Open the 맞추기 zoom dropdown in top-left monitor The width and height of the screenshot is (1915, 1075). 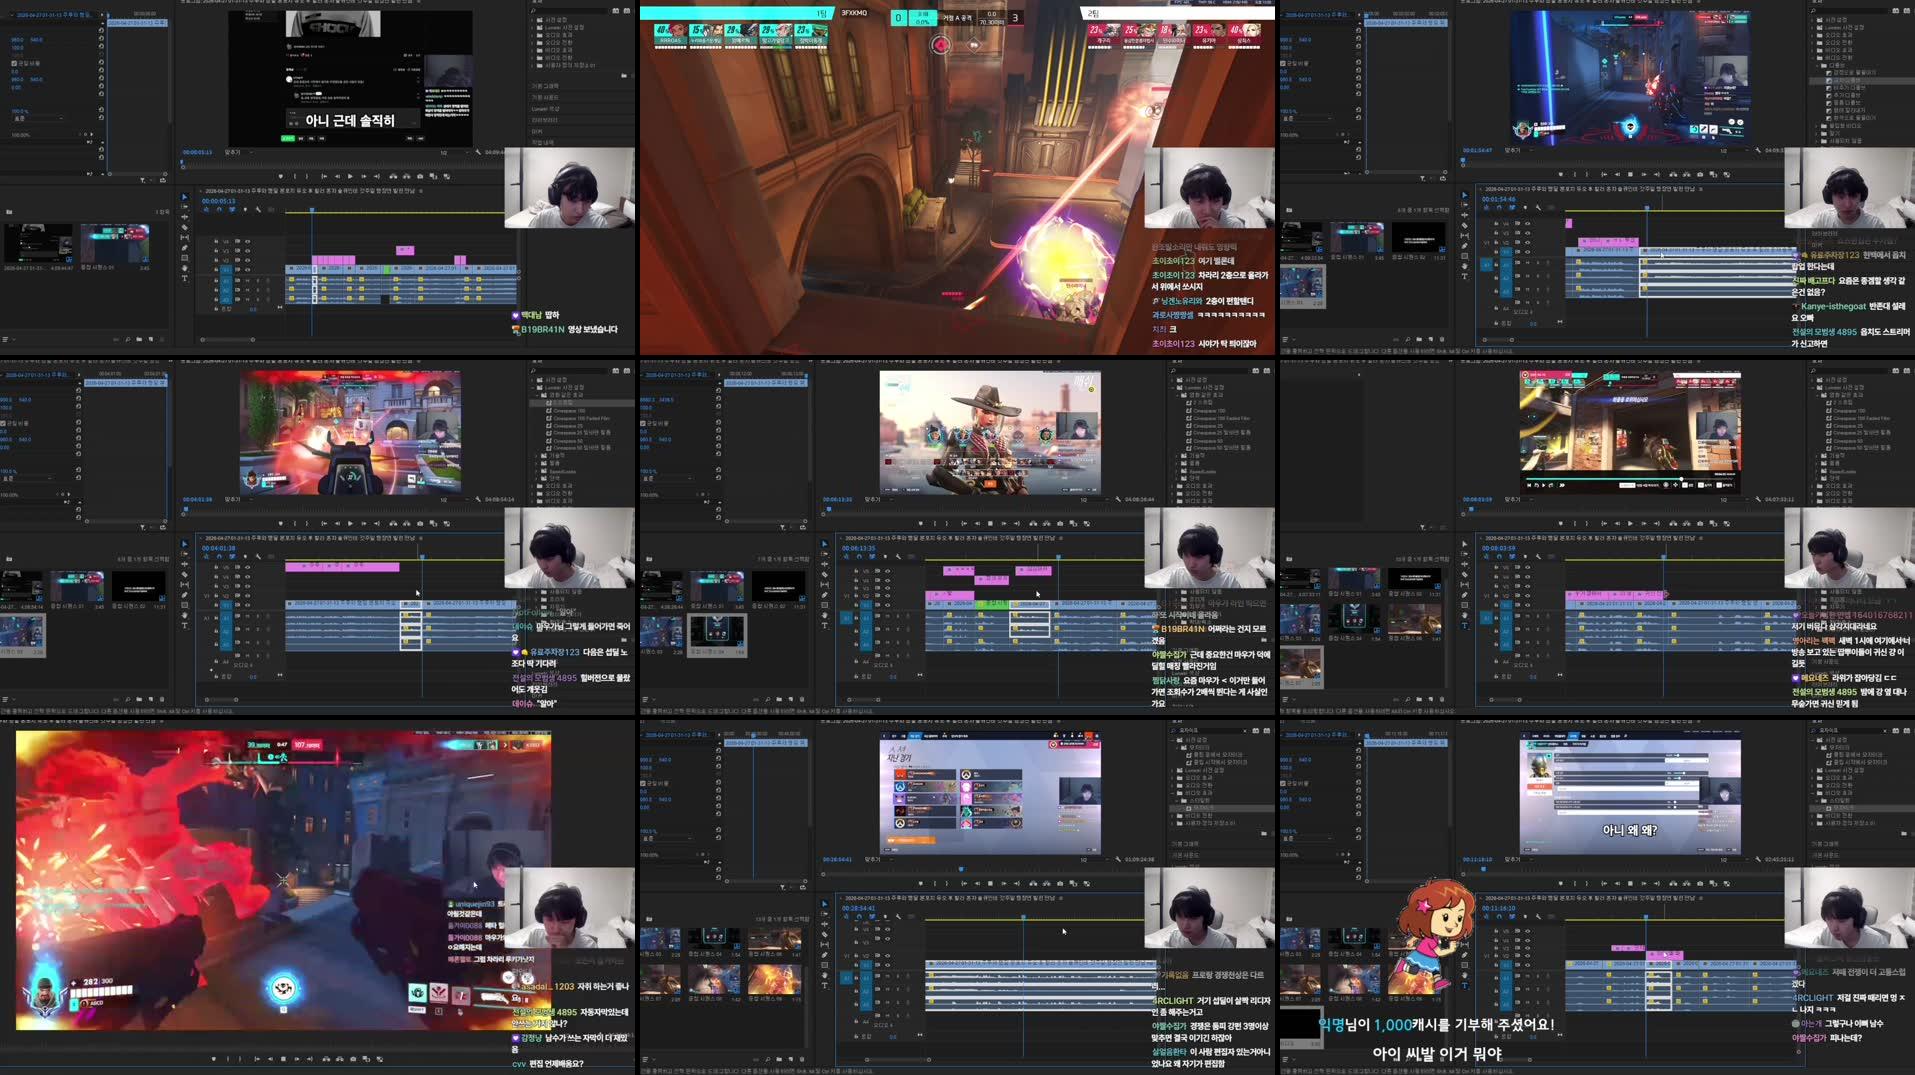pos(239,152)
